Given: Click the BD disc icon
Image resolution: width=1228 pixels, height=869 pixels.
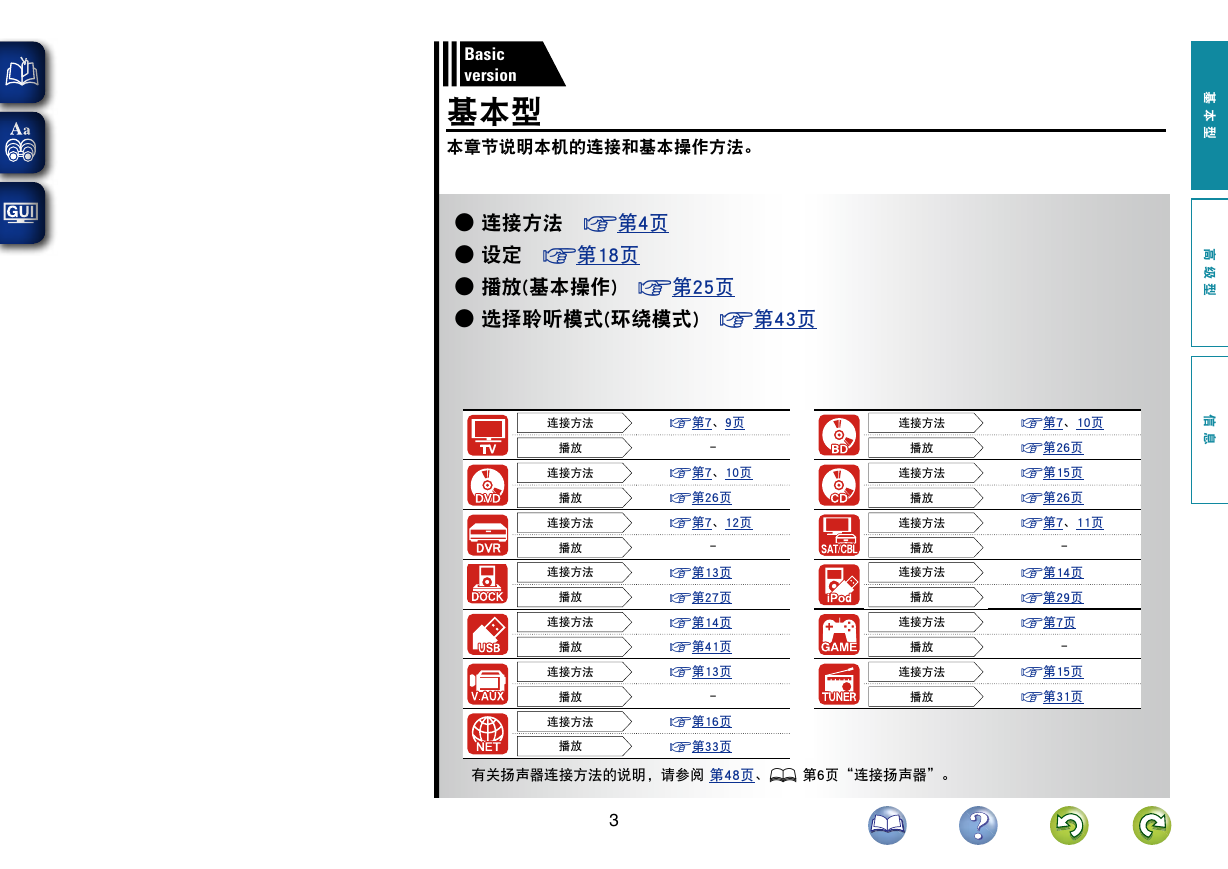Looking at the screenshot, I should click(839, 435).
